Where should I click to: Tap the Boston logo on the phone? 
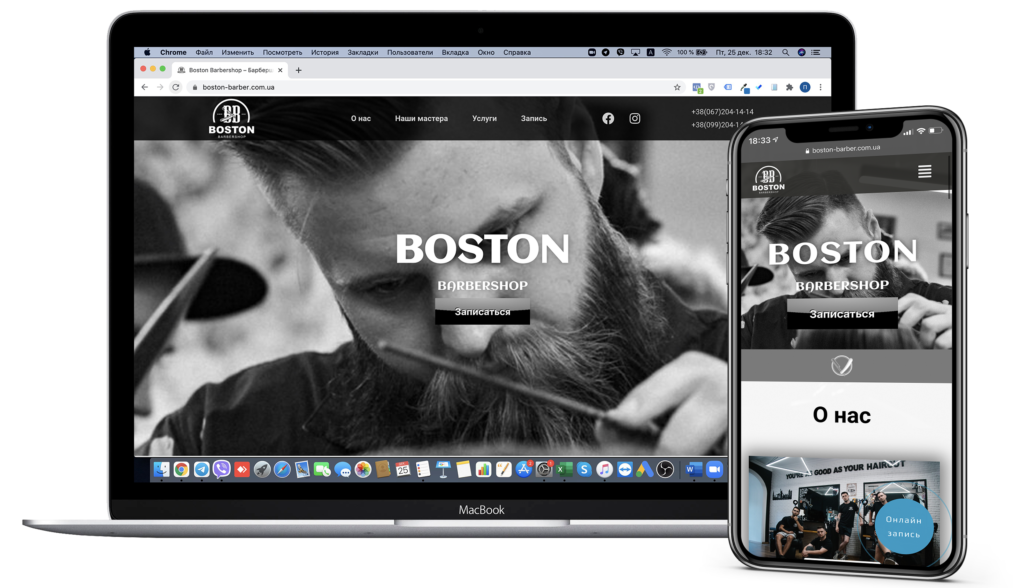tap(768, 180)
